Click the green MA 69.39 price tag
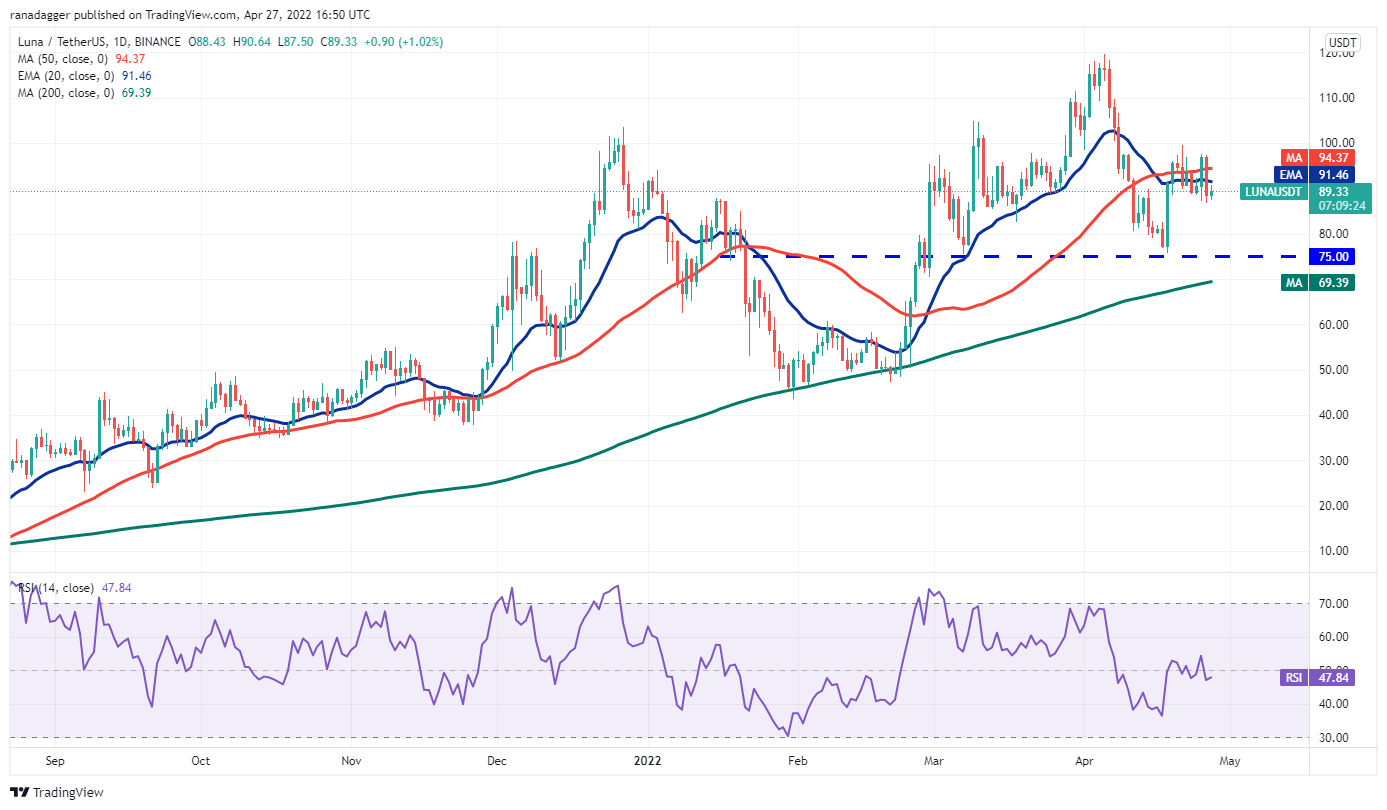Viewport: 1387px width, 810px height. coord(1317,283)
